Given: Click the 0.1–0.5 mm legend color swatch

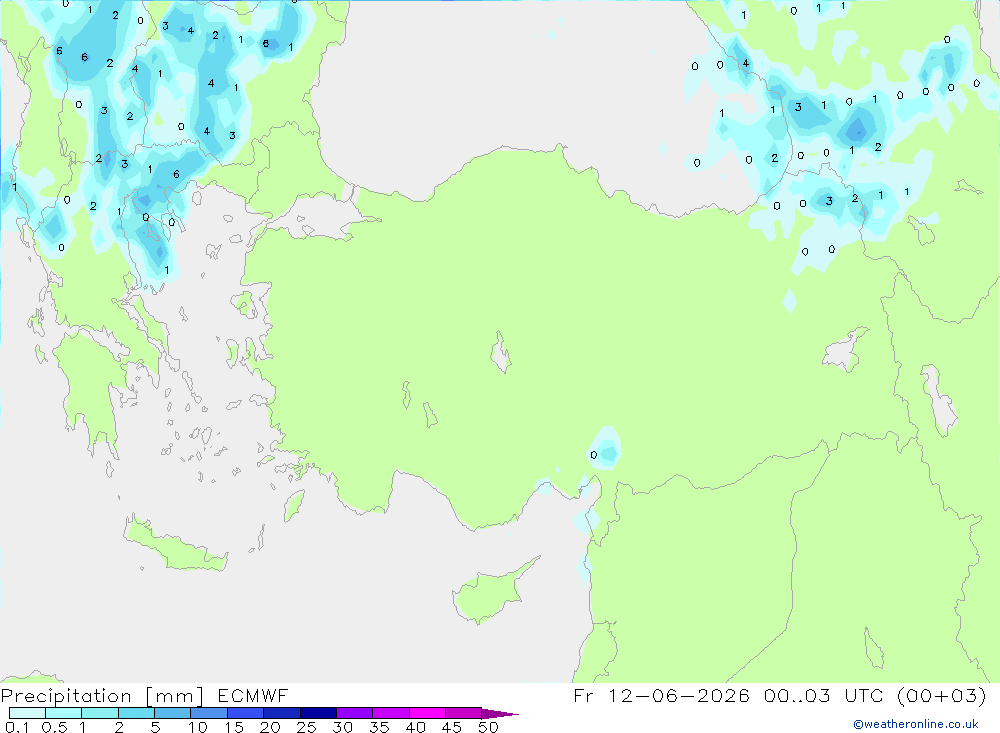Looking at the screenshot, I should [x=27, y=713].
